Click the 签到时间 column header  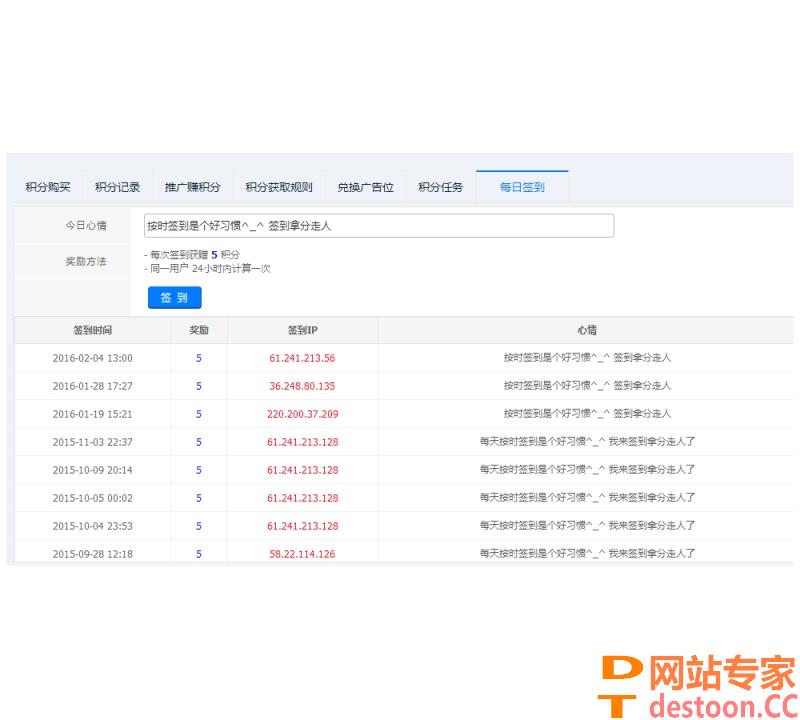coord(92,330)
